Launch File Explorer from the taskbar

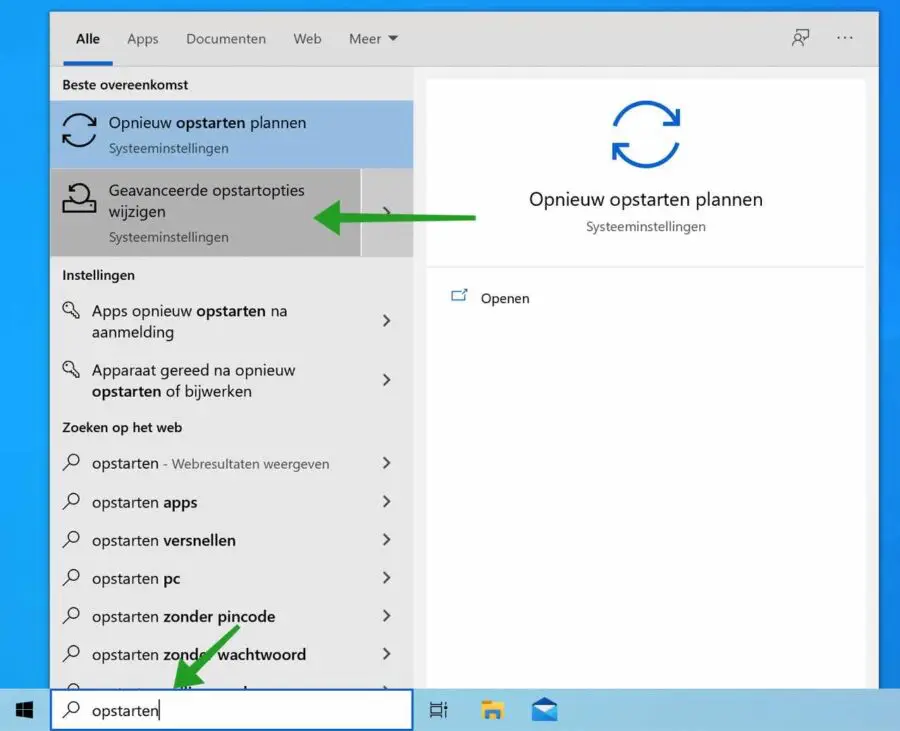click(492, 710)
